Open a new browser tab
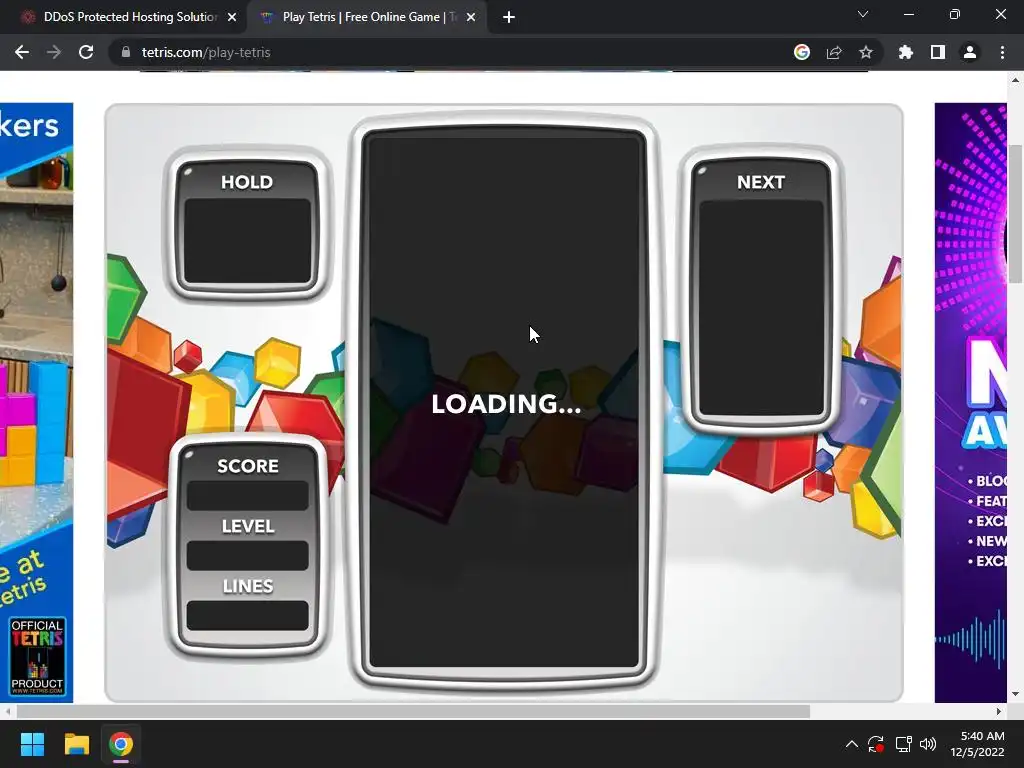1024x768 pixels. (509, 17)
